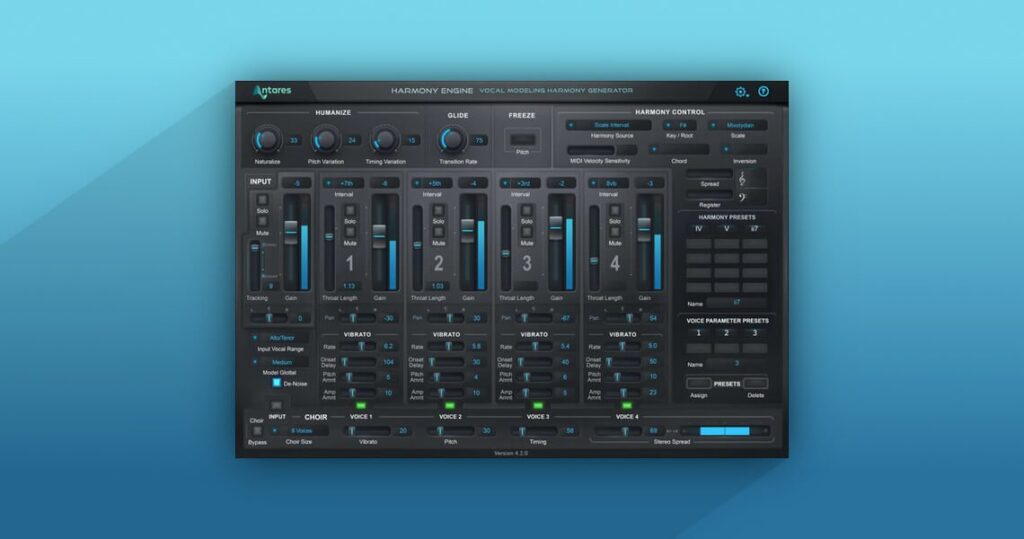Click voice 1 Throat Length slider
The image size is (1024, 539).
click(x=329, y=247)
